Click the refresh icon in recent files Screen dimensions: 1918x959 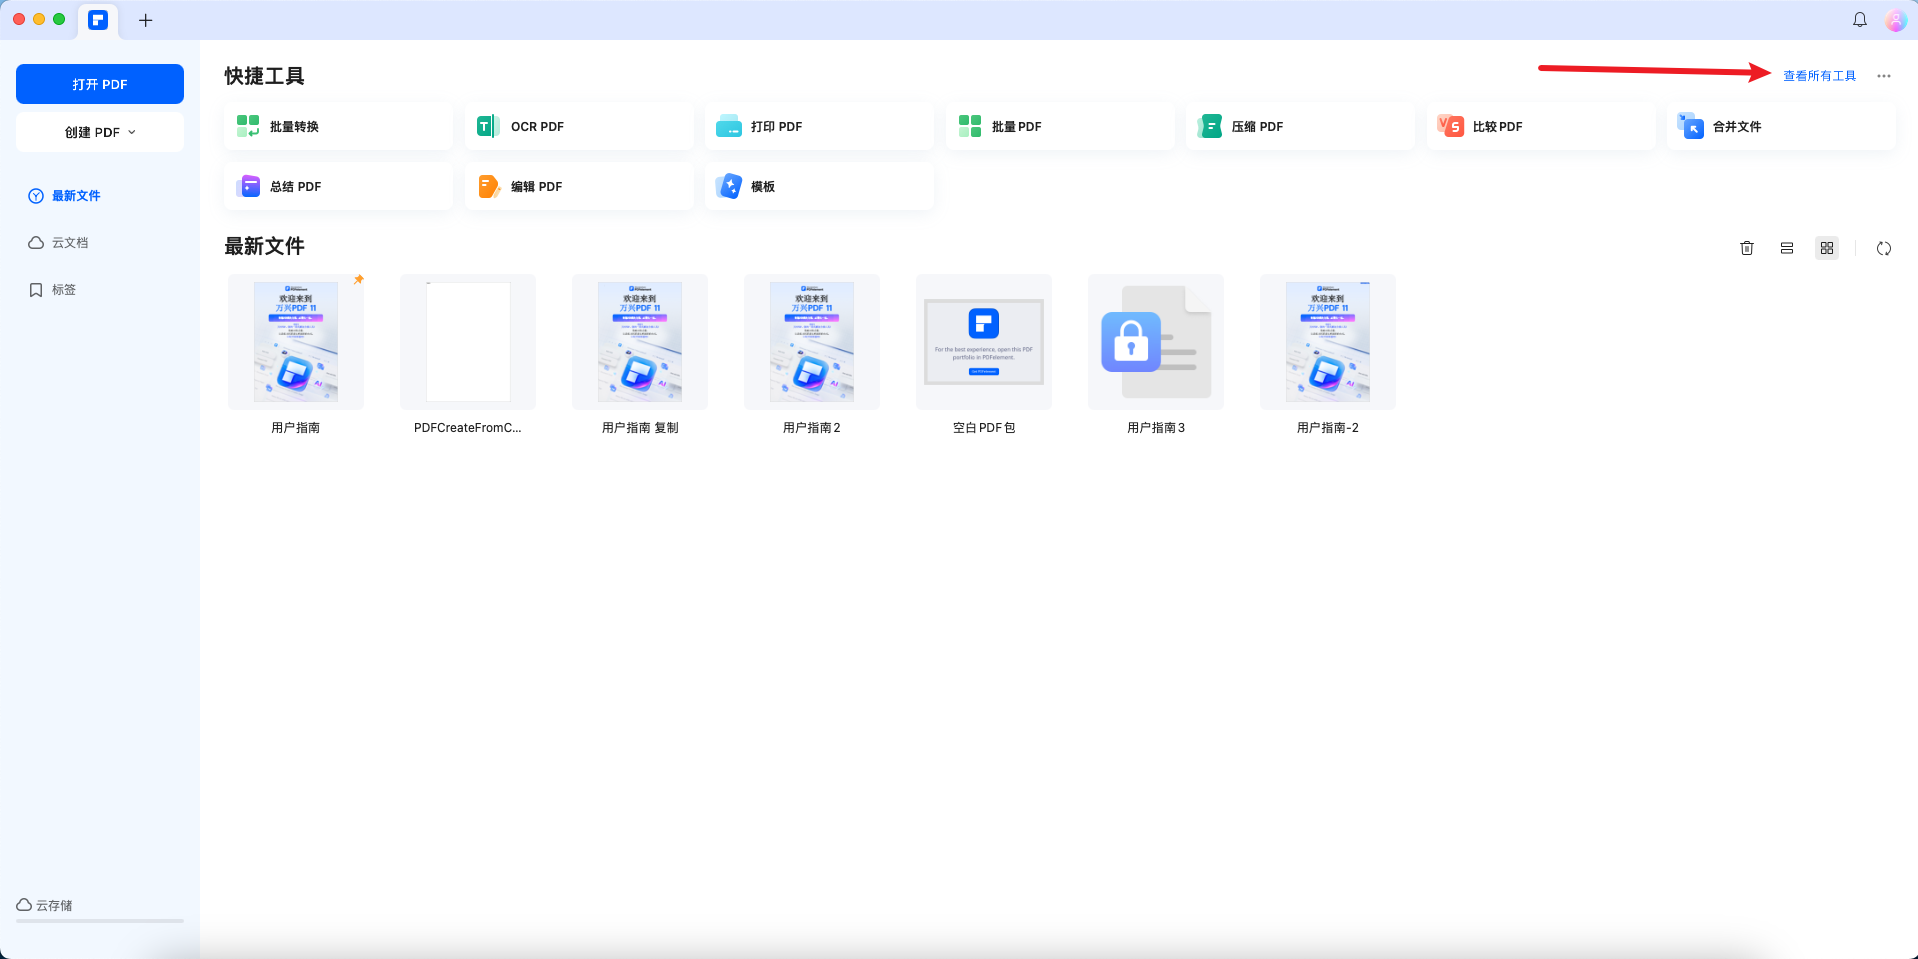1883,248
